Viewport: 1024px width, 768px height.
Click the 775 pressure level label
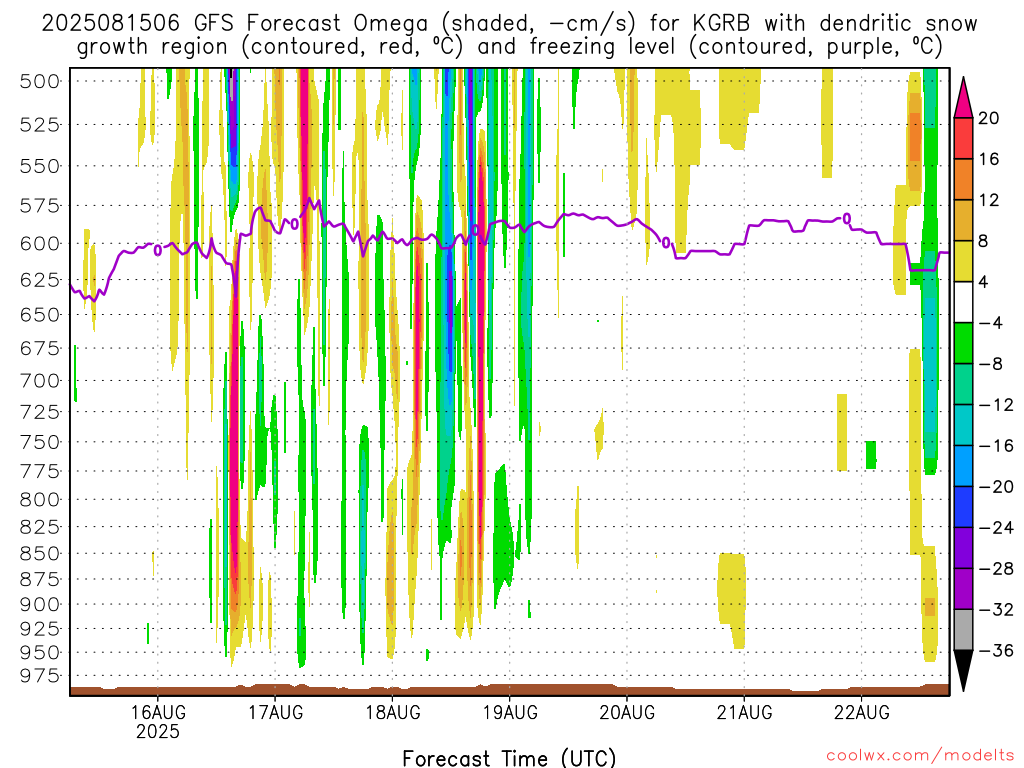pyautogui.click(x=40, y=471)
